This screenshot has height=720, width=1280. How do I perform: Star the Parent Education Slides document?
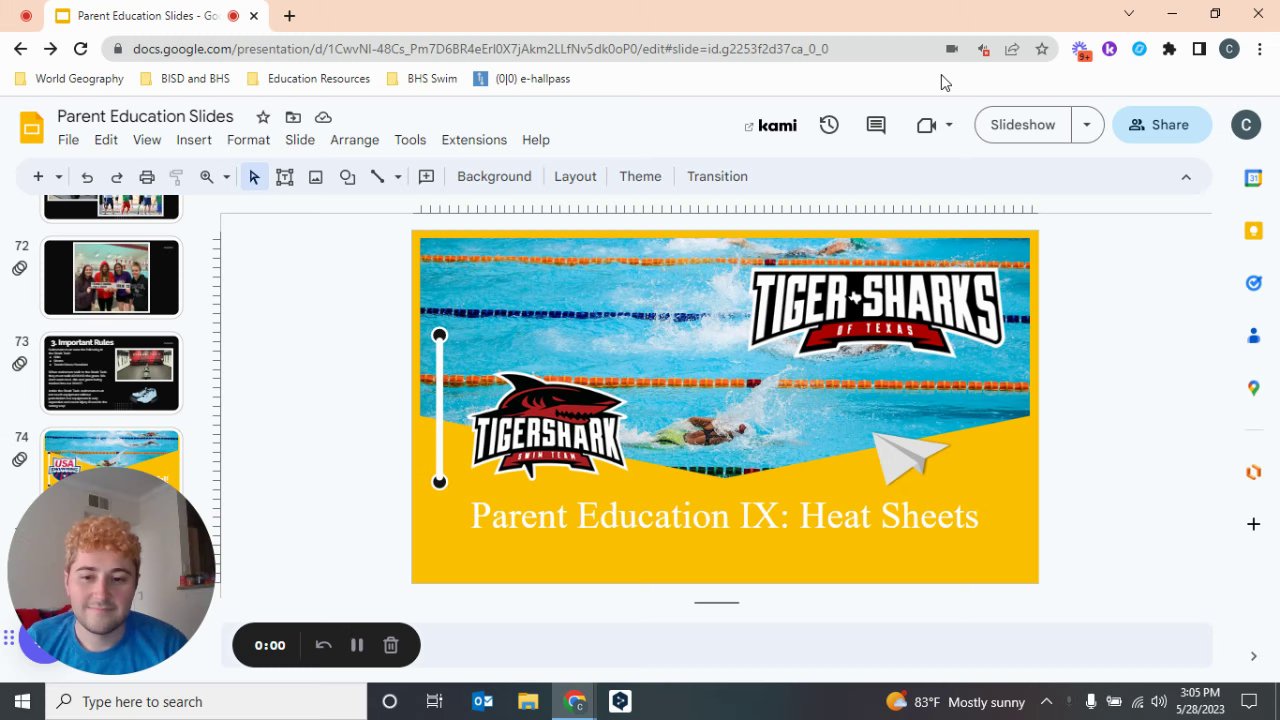263,117
